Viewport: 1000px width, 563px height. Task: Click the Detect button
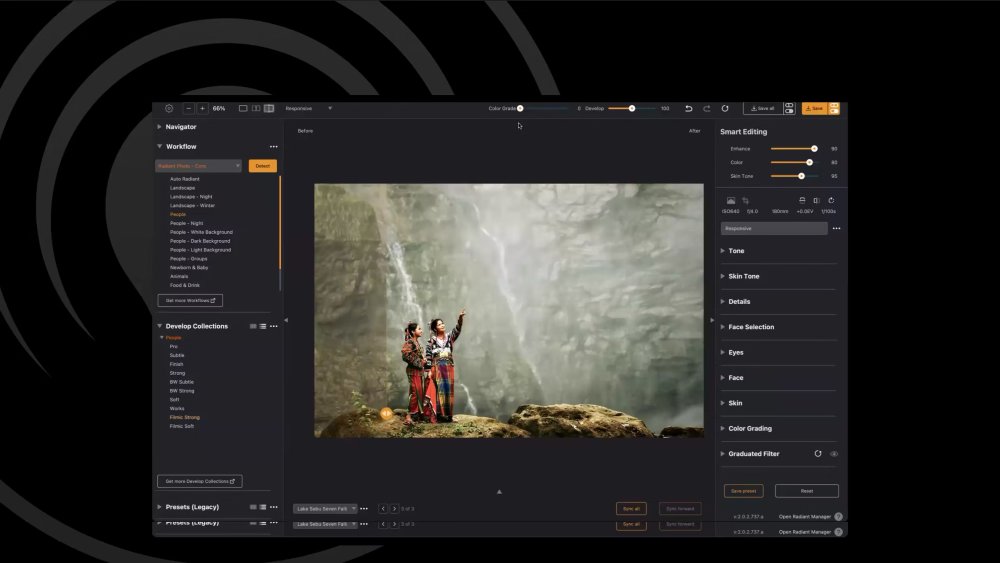262,166
